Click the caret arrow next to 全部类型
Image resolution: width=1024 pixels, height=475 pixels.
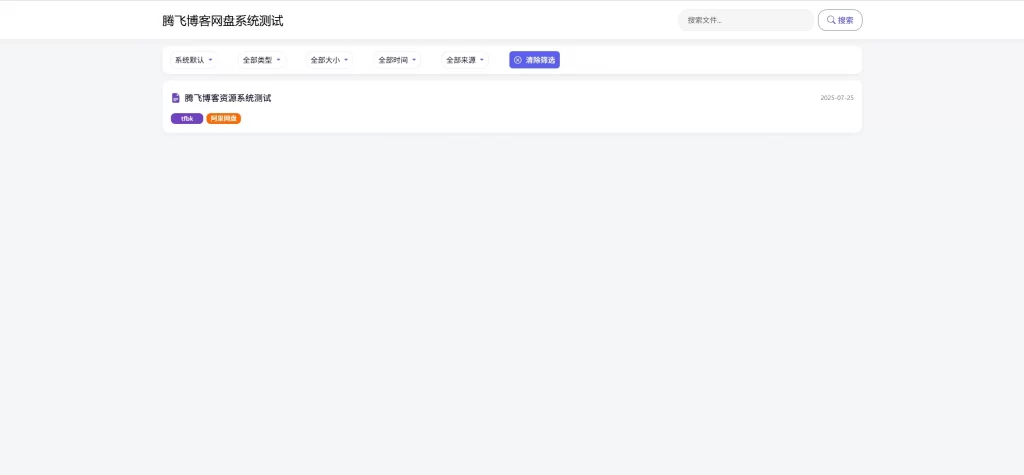[278, 60]
